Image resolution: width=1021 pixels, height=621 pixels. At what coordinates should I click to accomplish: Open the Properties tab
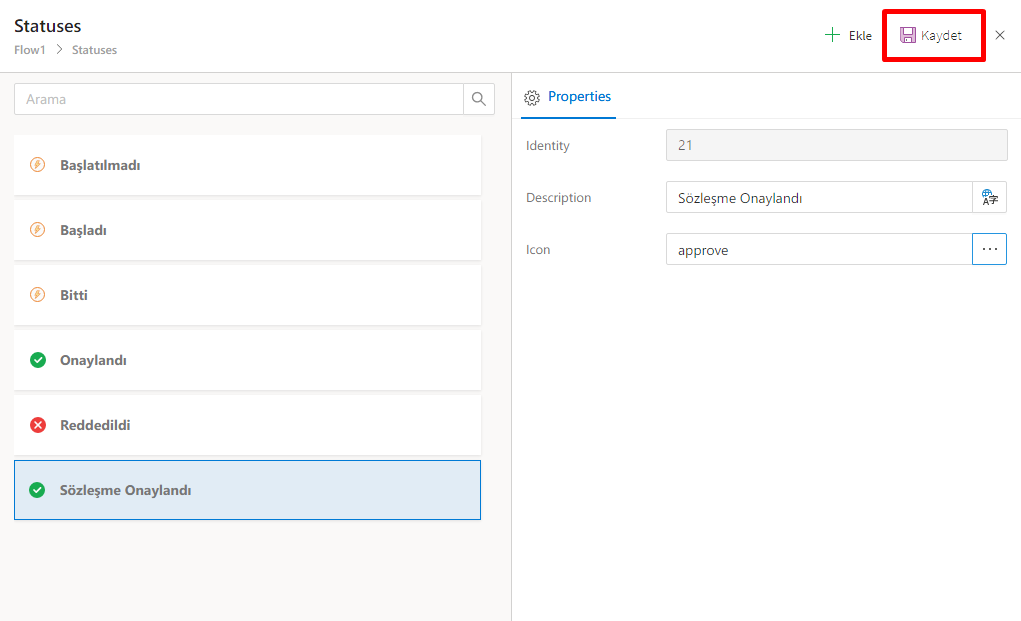coord(568,97)
